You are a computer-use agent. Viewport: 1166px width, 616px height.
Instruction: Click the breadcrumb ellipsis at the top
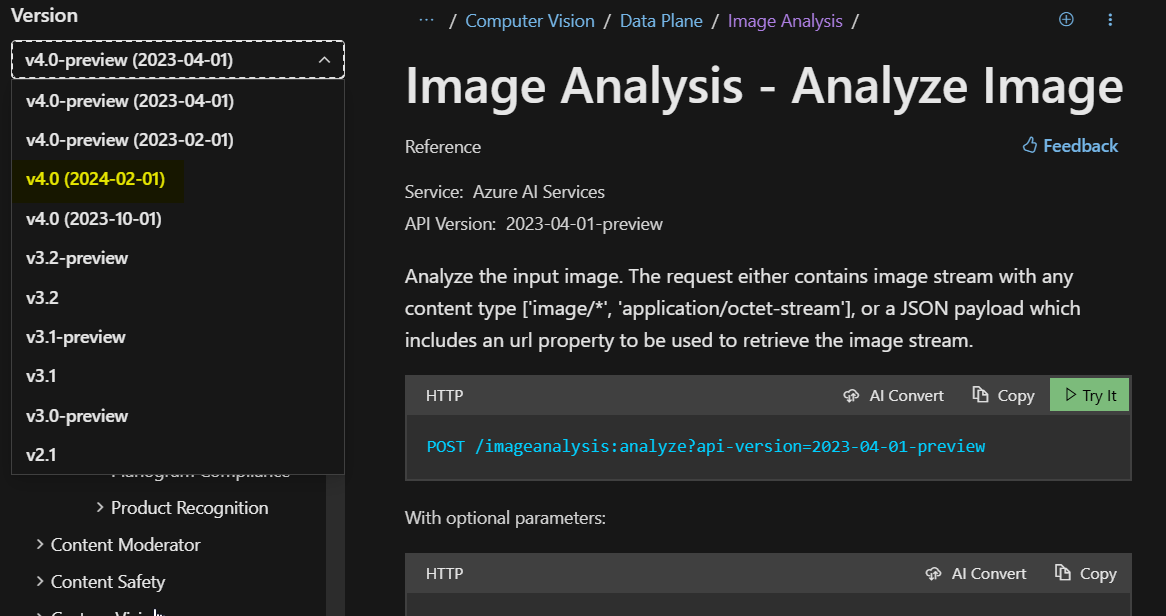click(x=426, y=18)
